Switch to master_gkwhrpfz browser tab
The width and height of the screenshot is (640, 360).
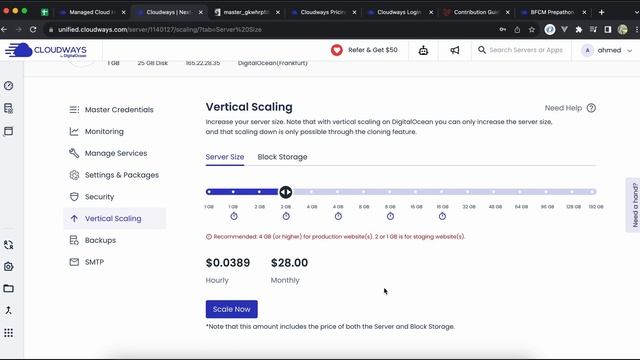click(x=247, y=12)
